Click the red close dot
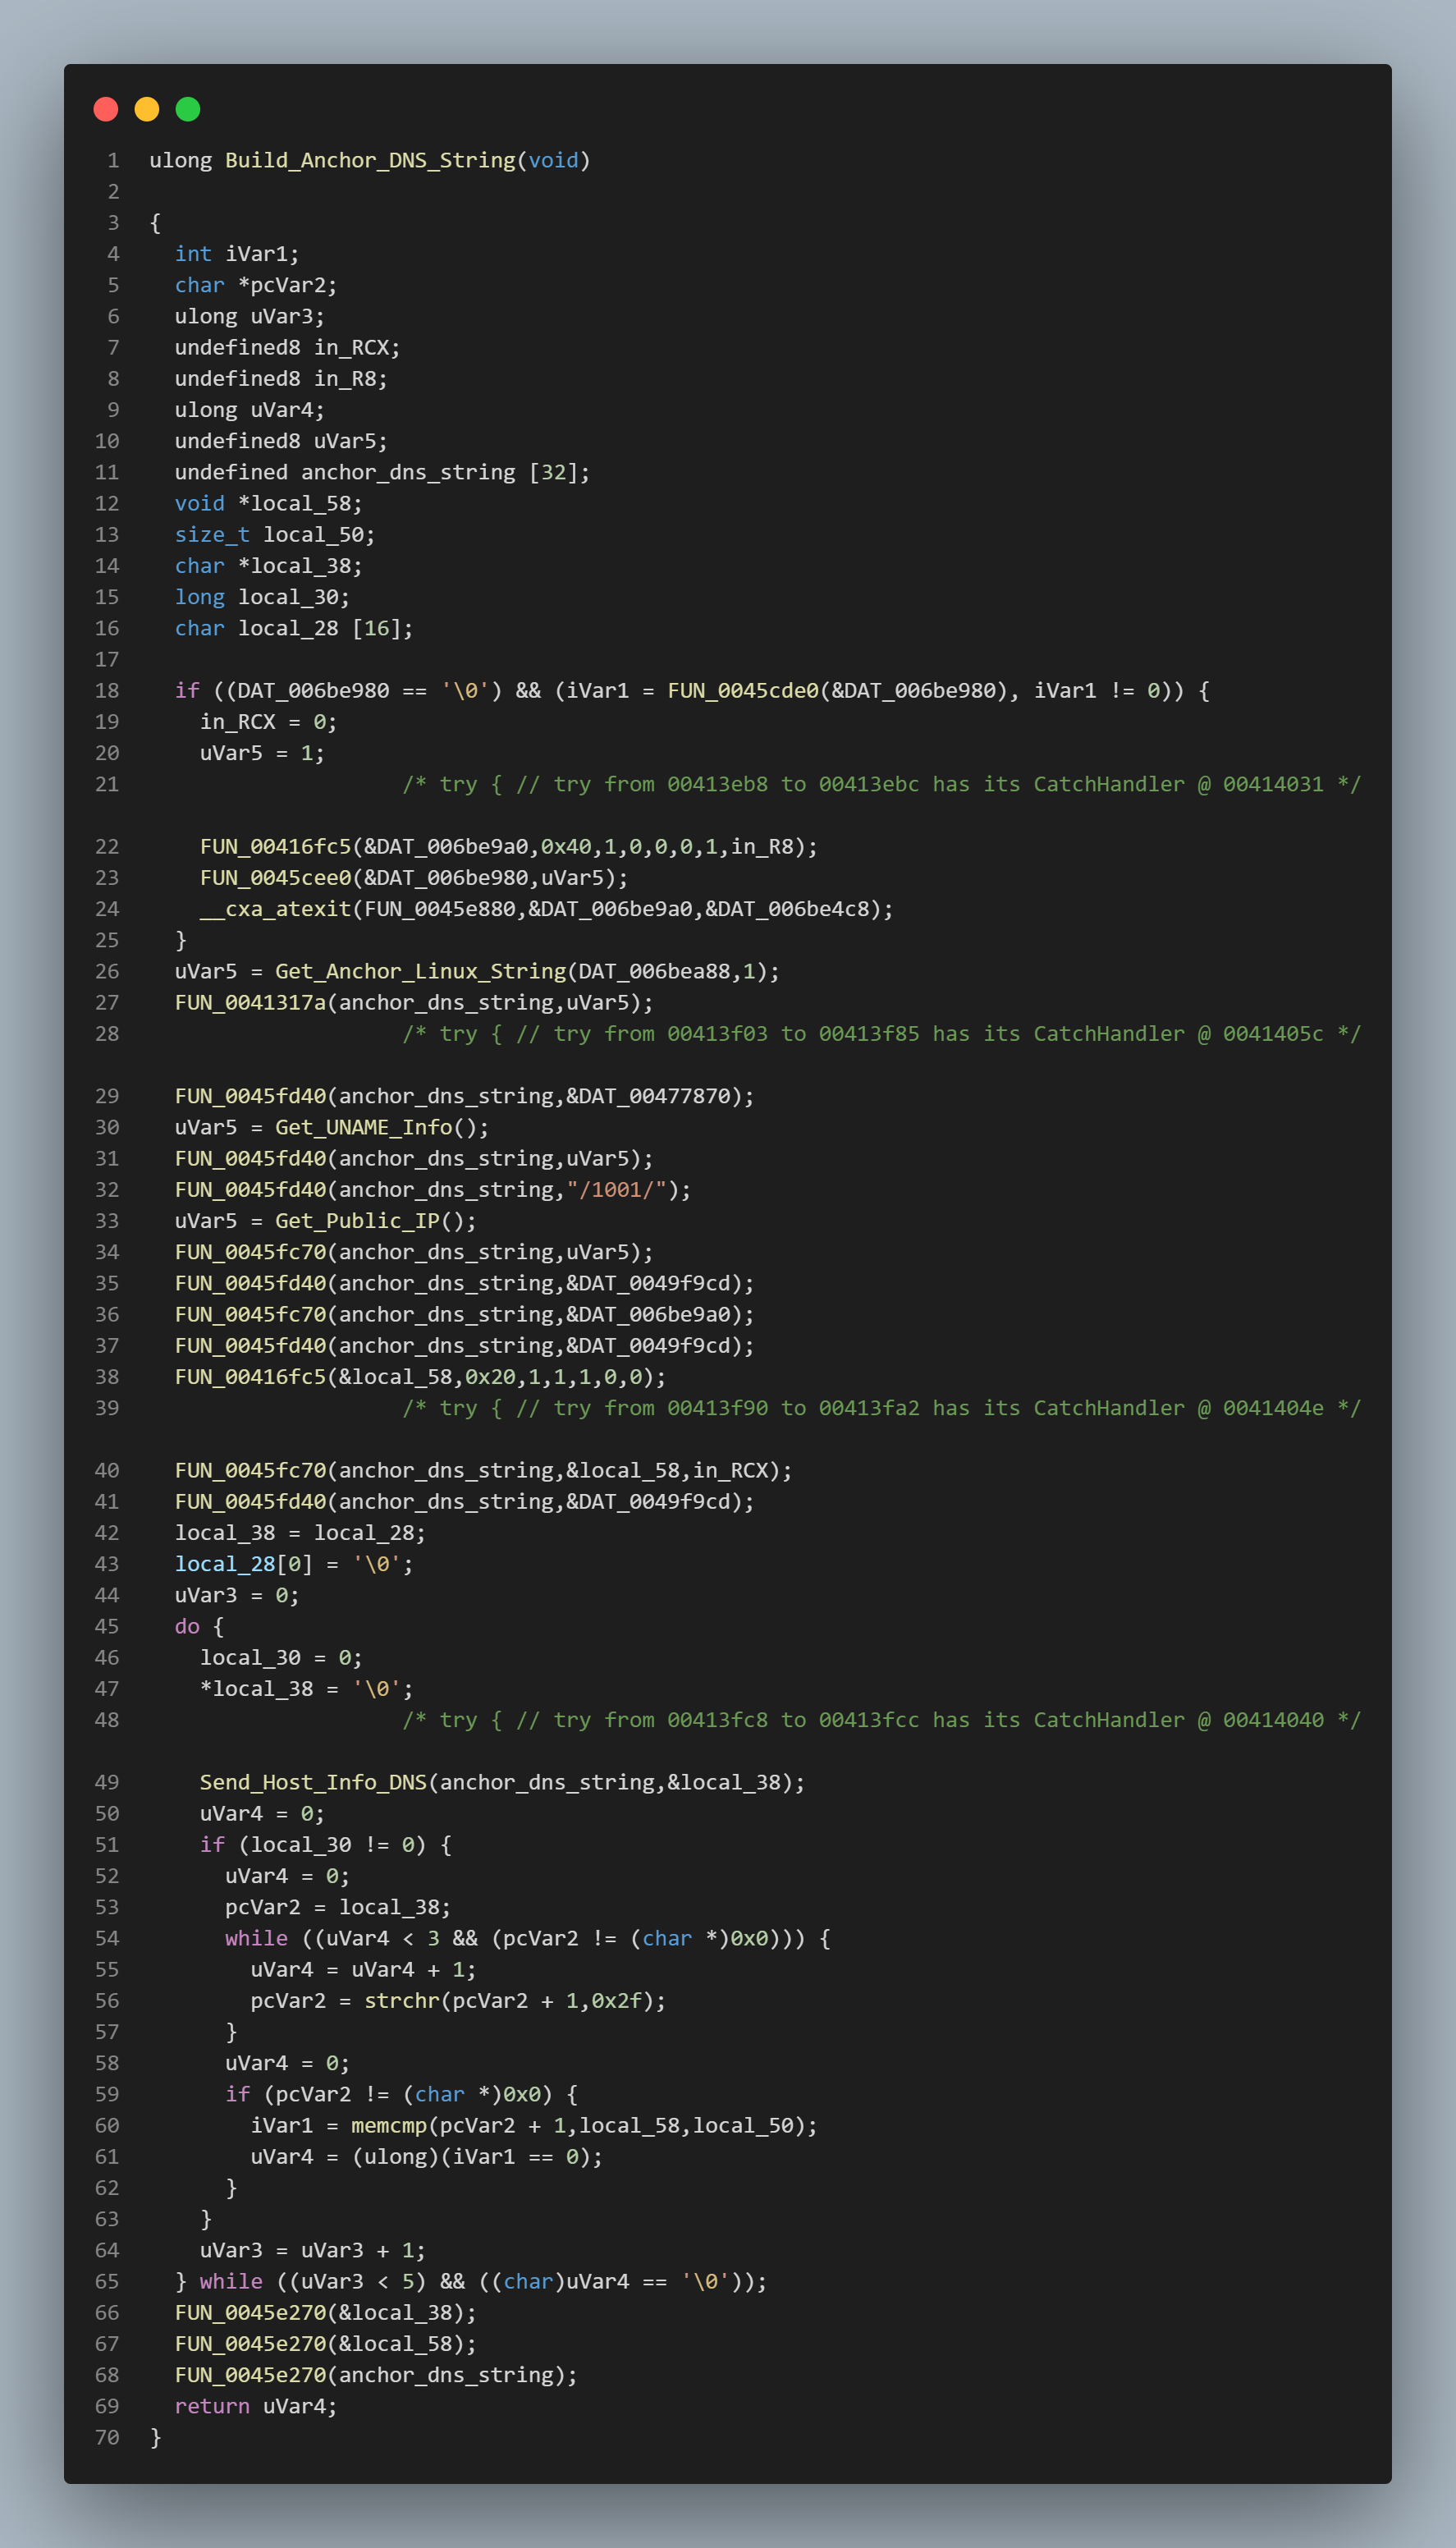 (106, 109)
